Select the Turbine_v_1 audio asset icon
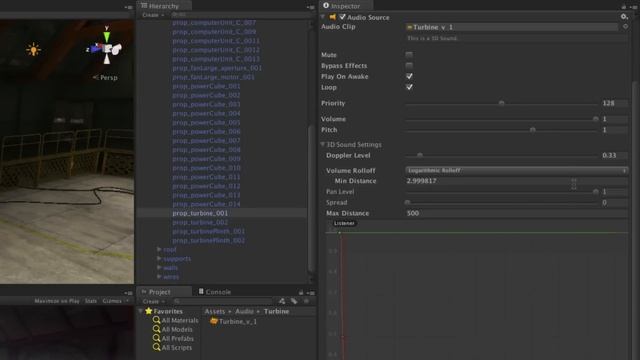The width and height of the screenshot is (640, 360). point(213,321)
